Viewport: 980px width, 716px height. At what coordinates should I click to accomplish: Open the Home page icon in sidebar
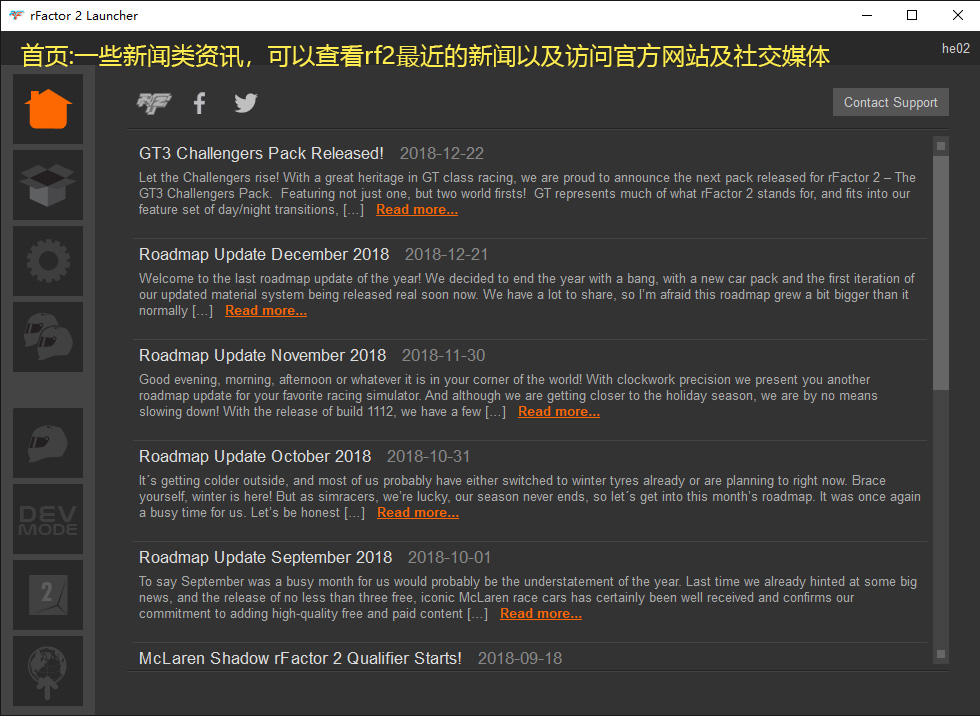[48, 109]
